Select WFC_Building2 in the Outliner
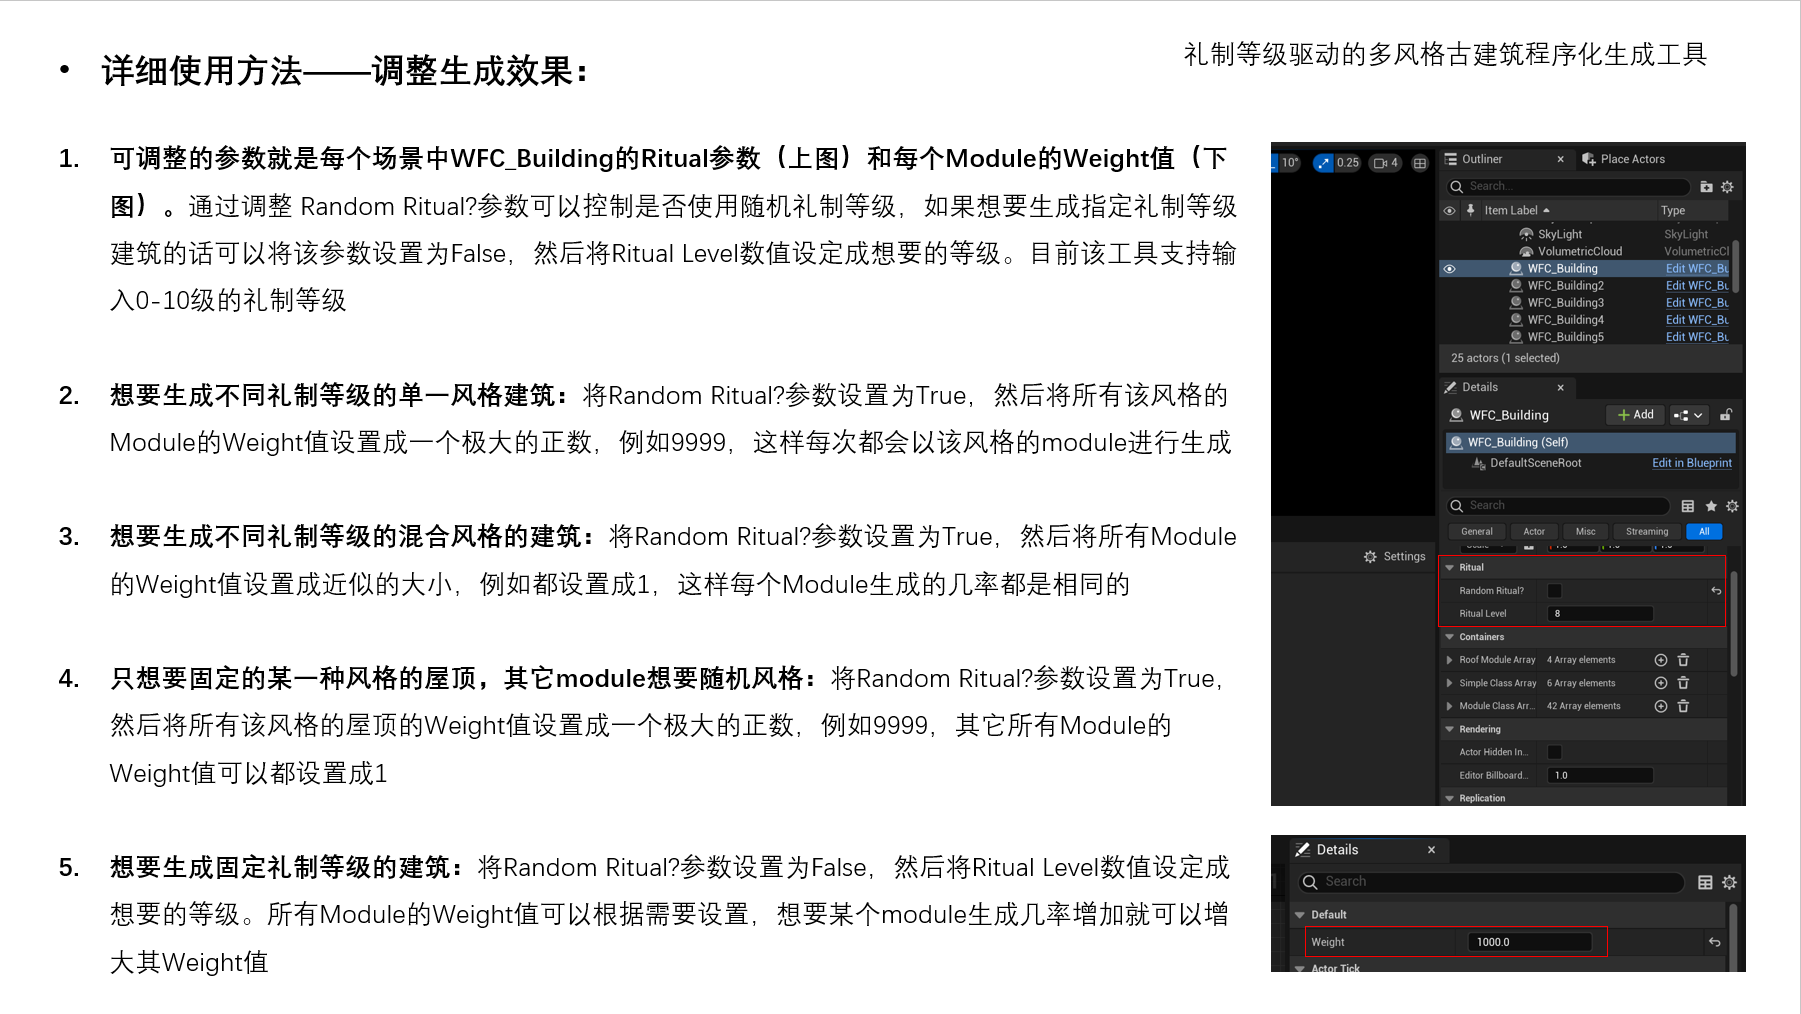This screenshot has width=1801, height=1014. click(1565, 286)
